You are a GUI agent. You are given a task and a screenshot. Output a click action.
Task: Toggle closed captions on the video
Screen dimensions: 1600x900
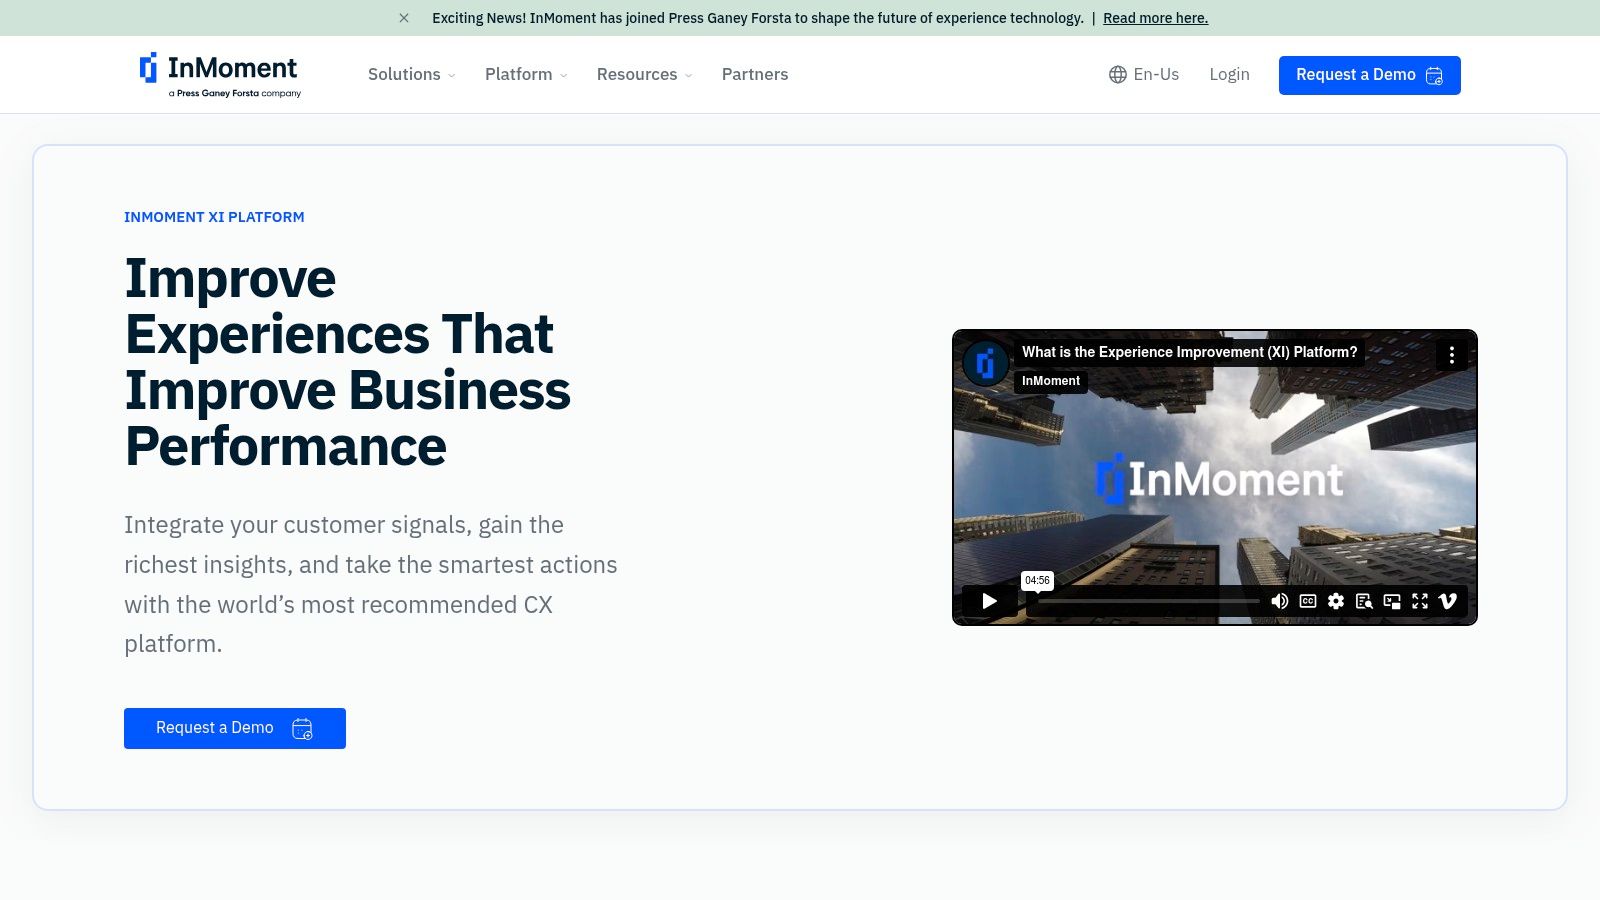click(1308, 601)
